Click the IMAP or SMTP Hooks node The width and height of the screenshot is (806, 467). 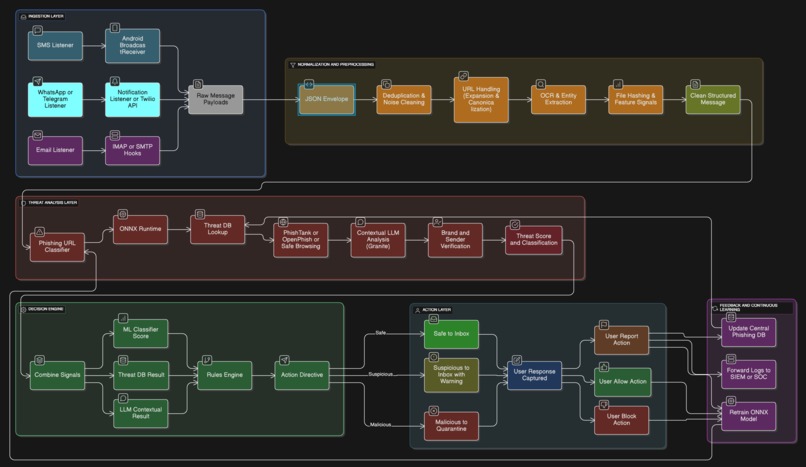132,150
